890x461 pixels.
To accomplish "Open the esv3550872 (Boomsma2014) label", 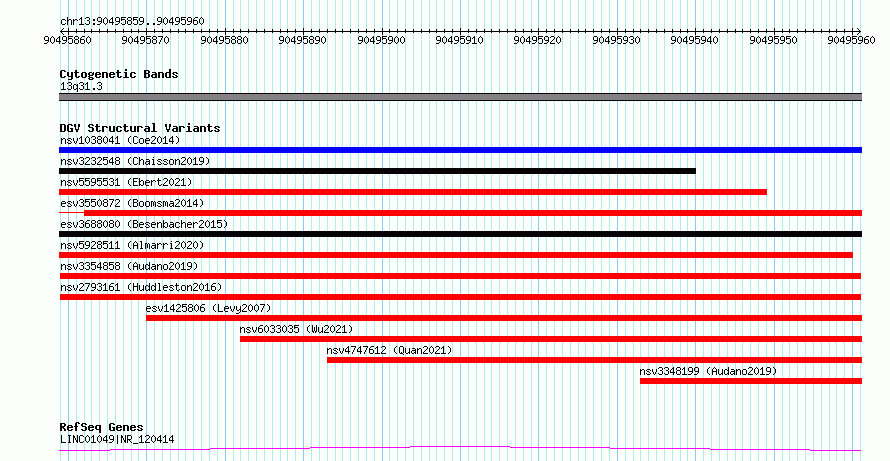I will pyautogui.click(x=132, y=203).
